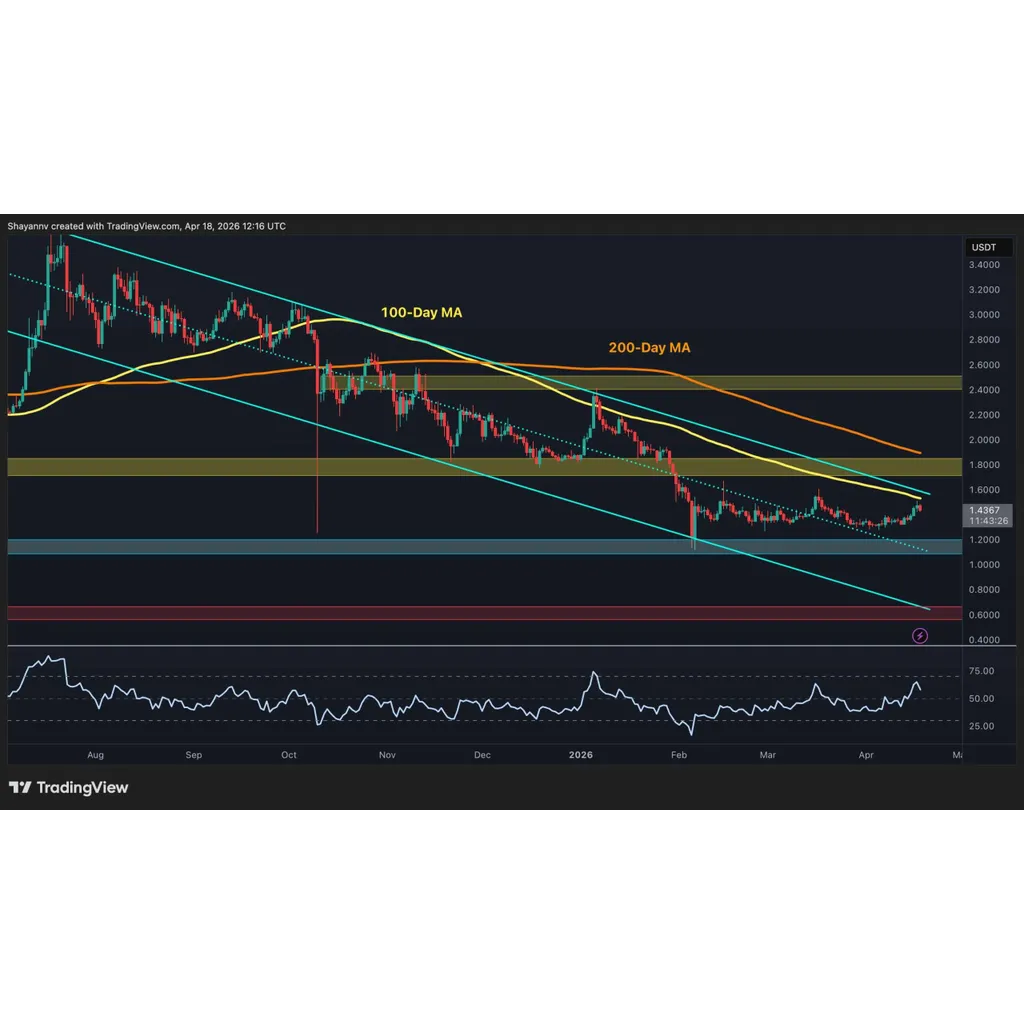Click the 2026 label on time axis
Image resolution: width=1024 pixels, height=1024 pixels.
click(x=581, y=754)
